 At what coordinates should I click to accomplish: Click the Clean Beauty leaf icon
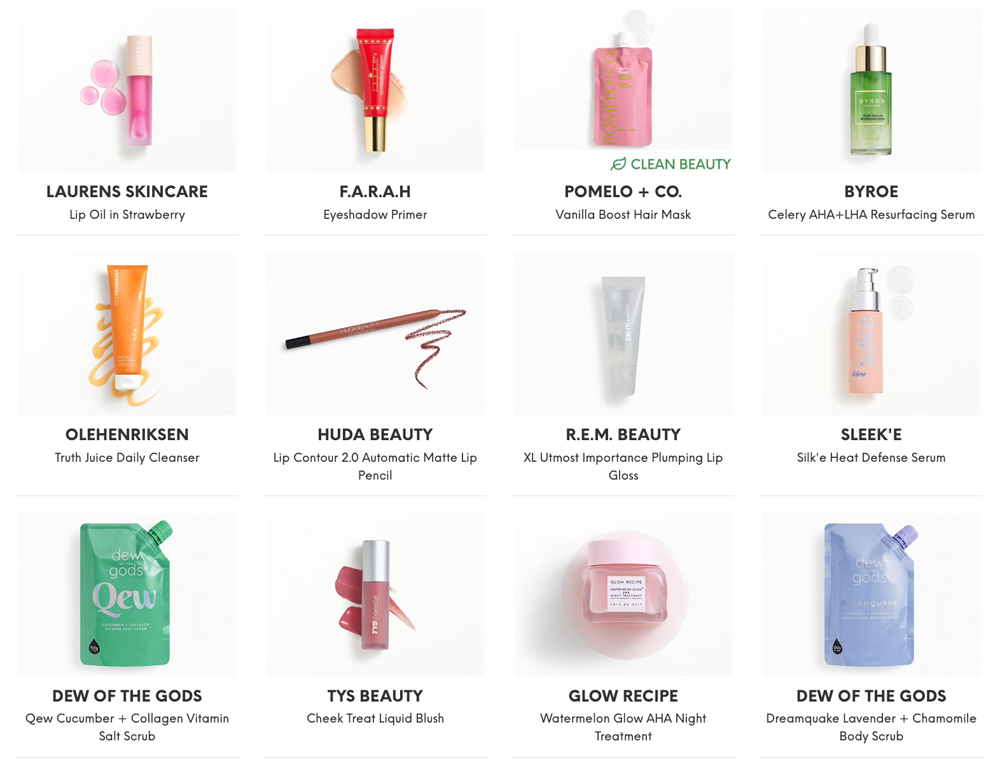[x=618, y=165]
